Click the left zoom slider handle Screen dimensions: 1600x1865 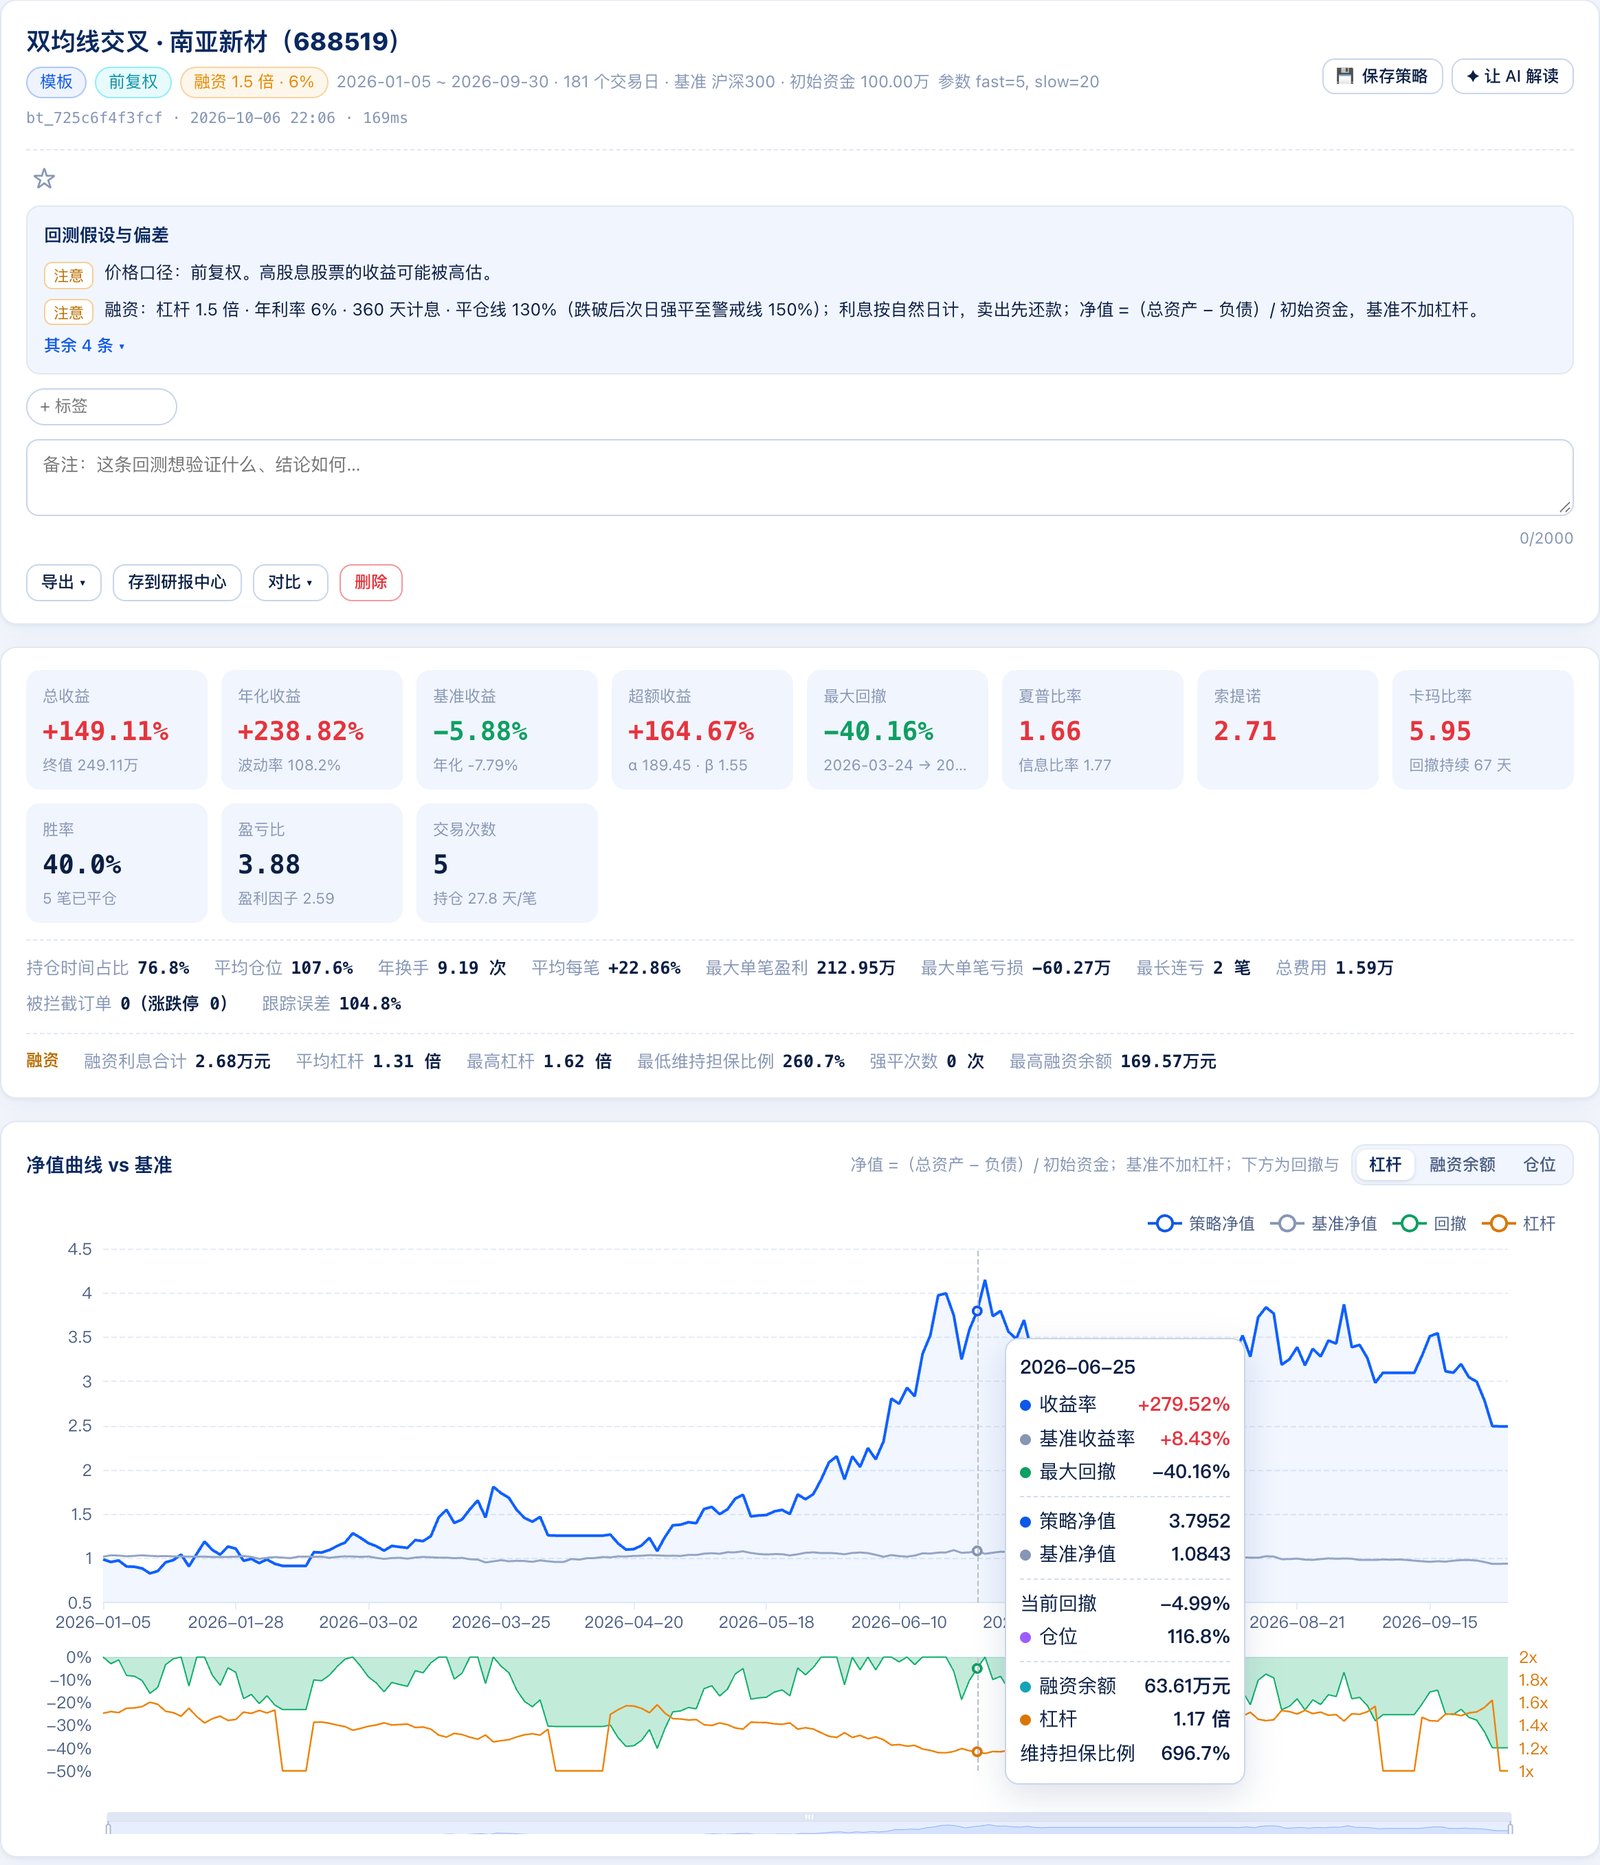click(x=108, y=1828)
